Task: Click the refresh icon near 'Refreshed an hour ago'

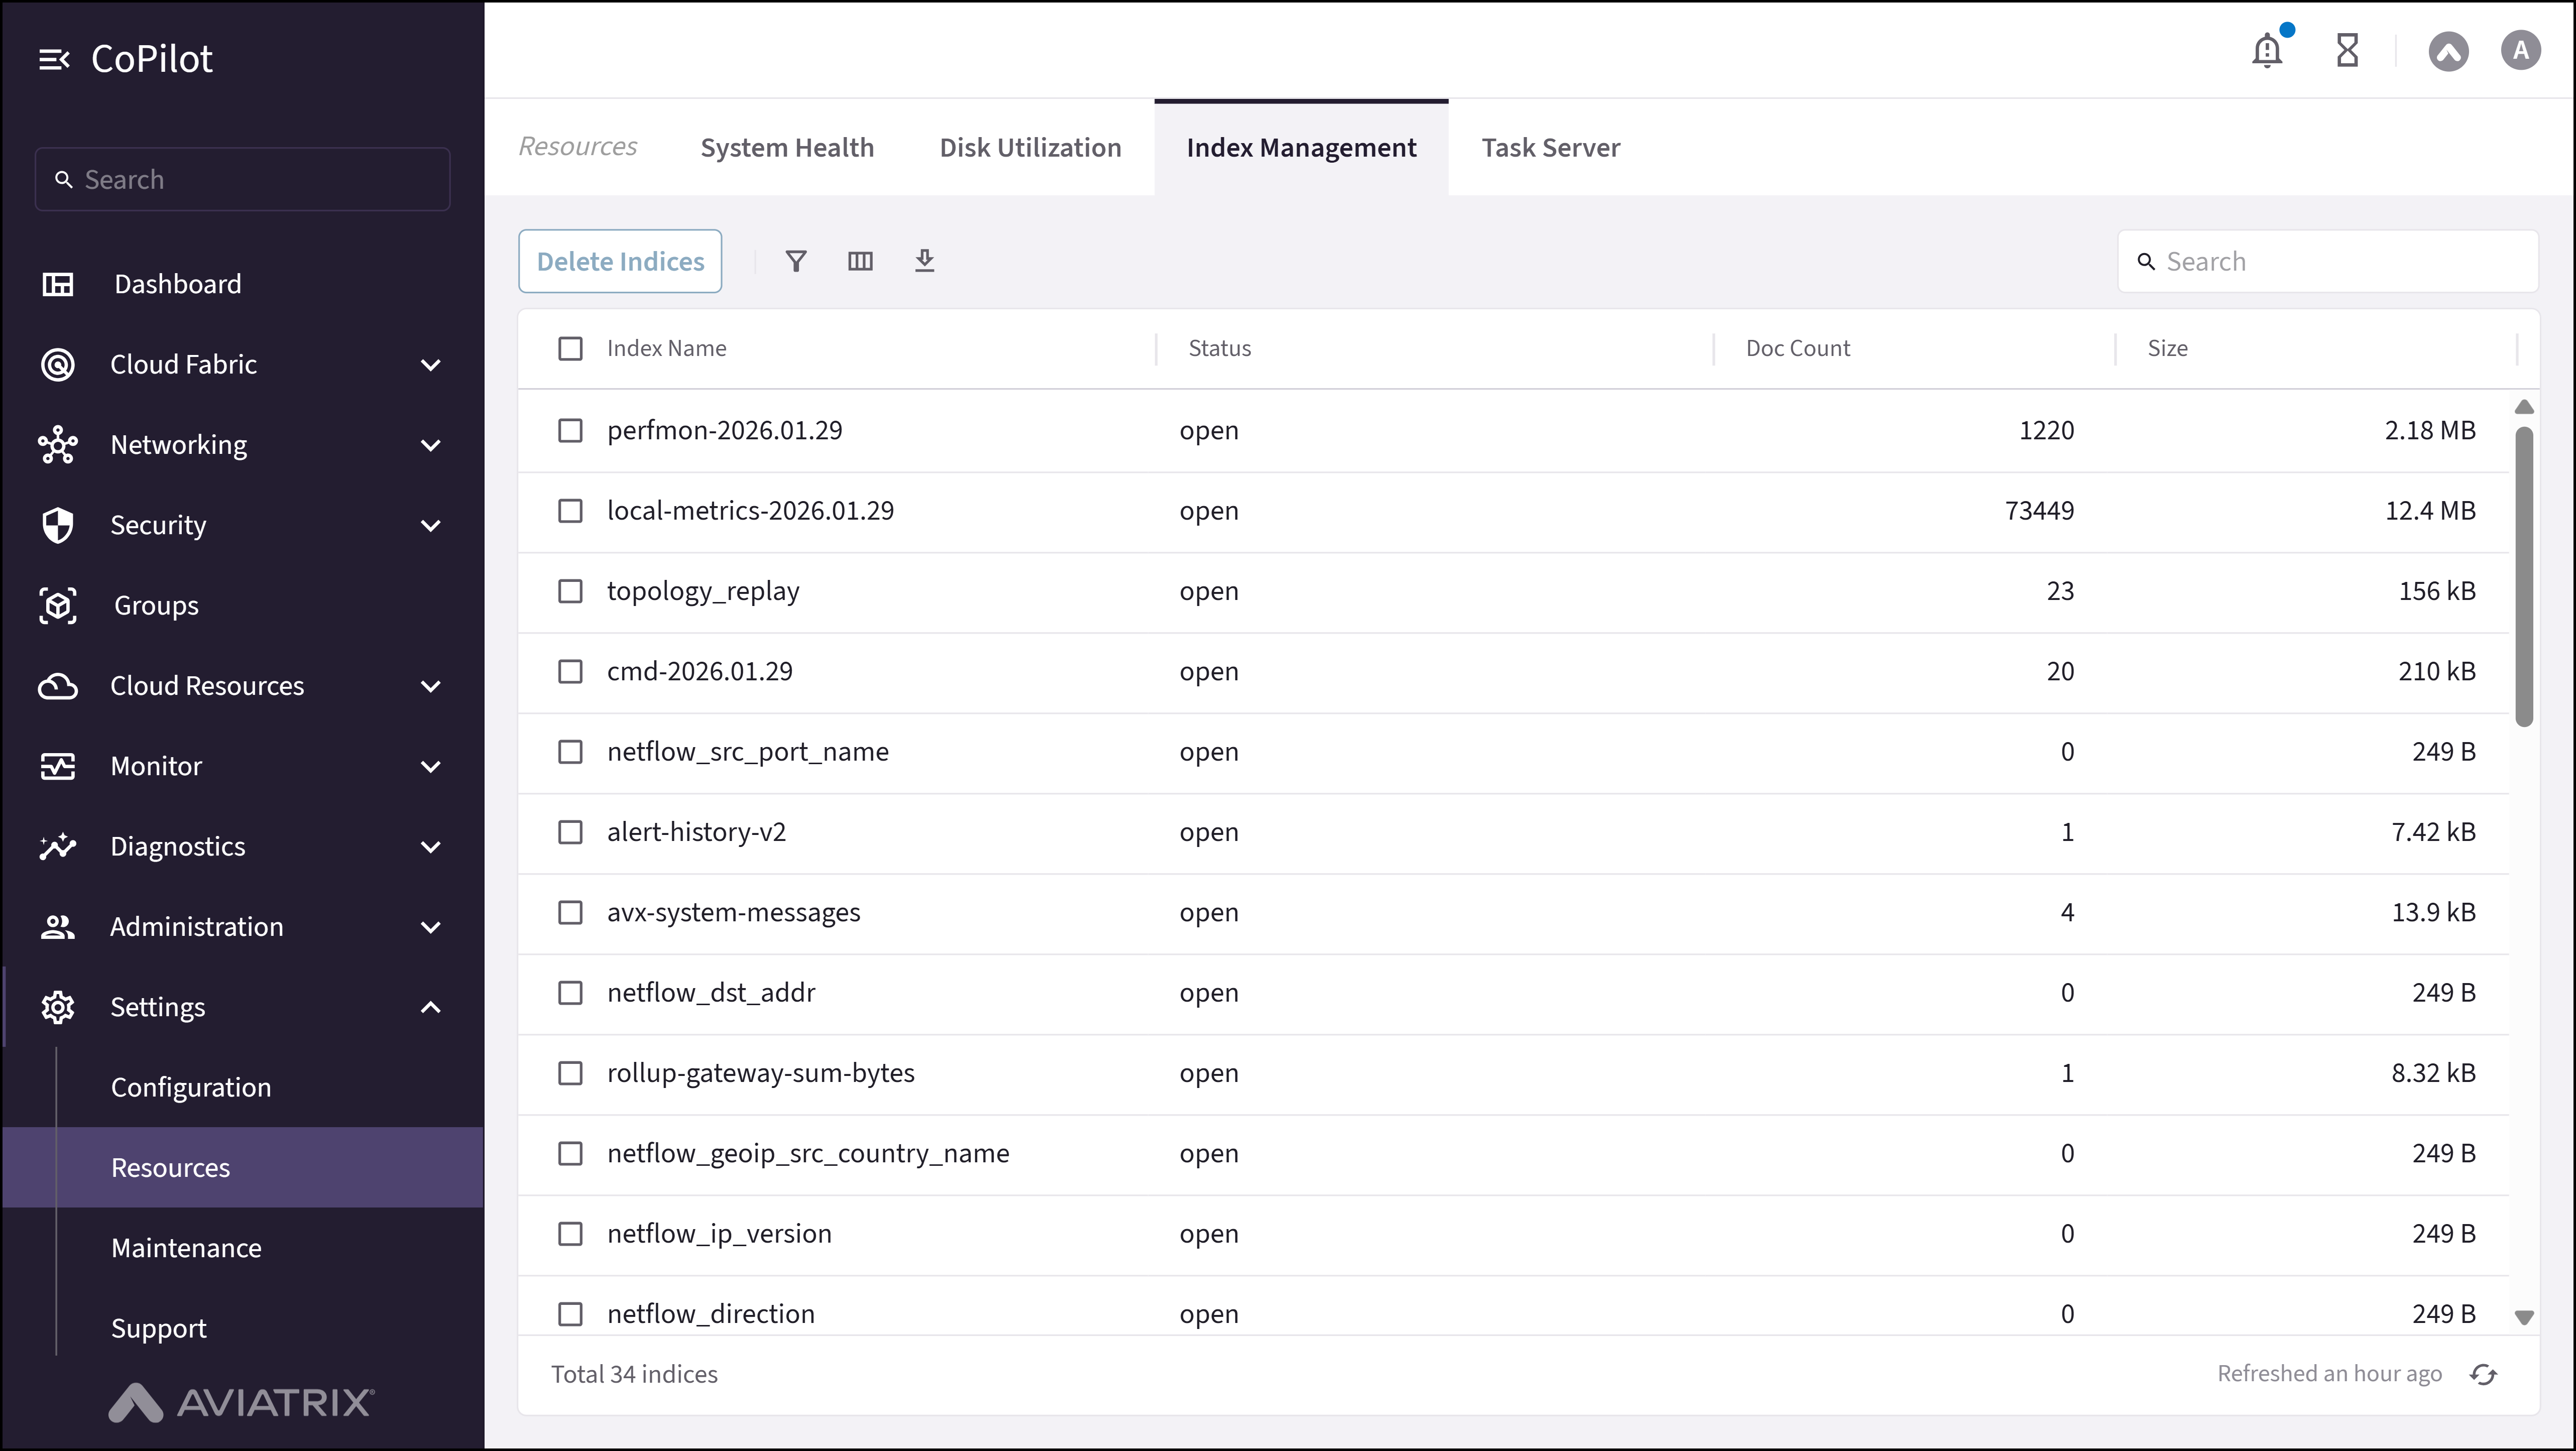Action: pyautogui.click(x=2484, y=1373)
